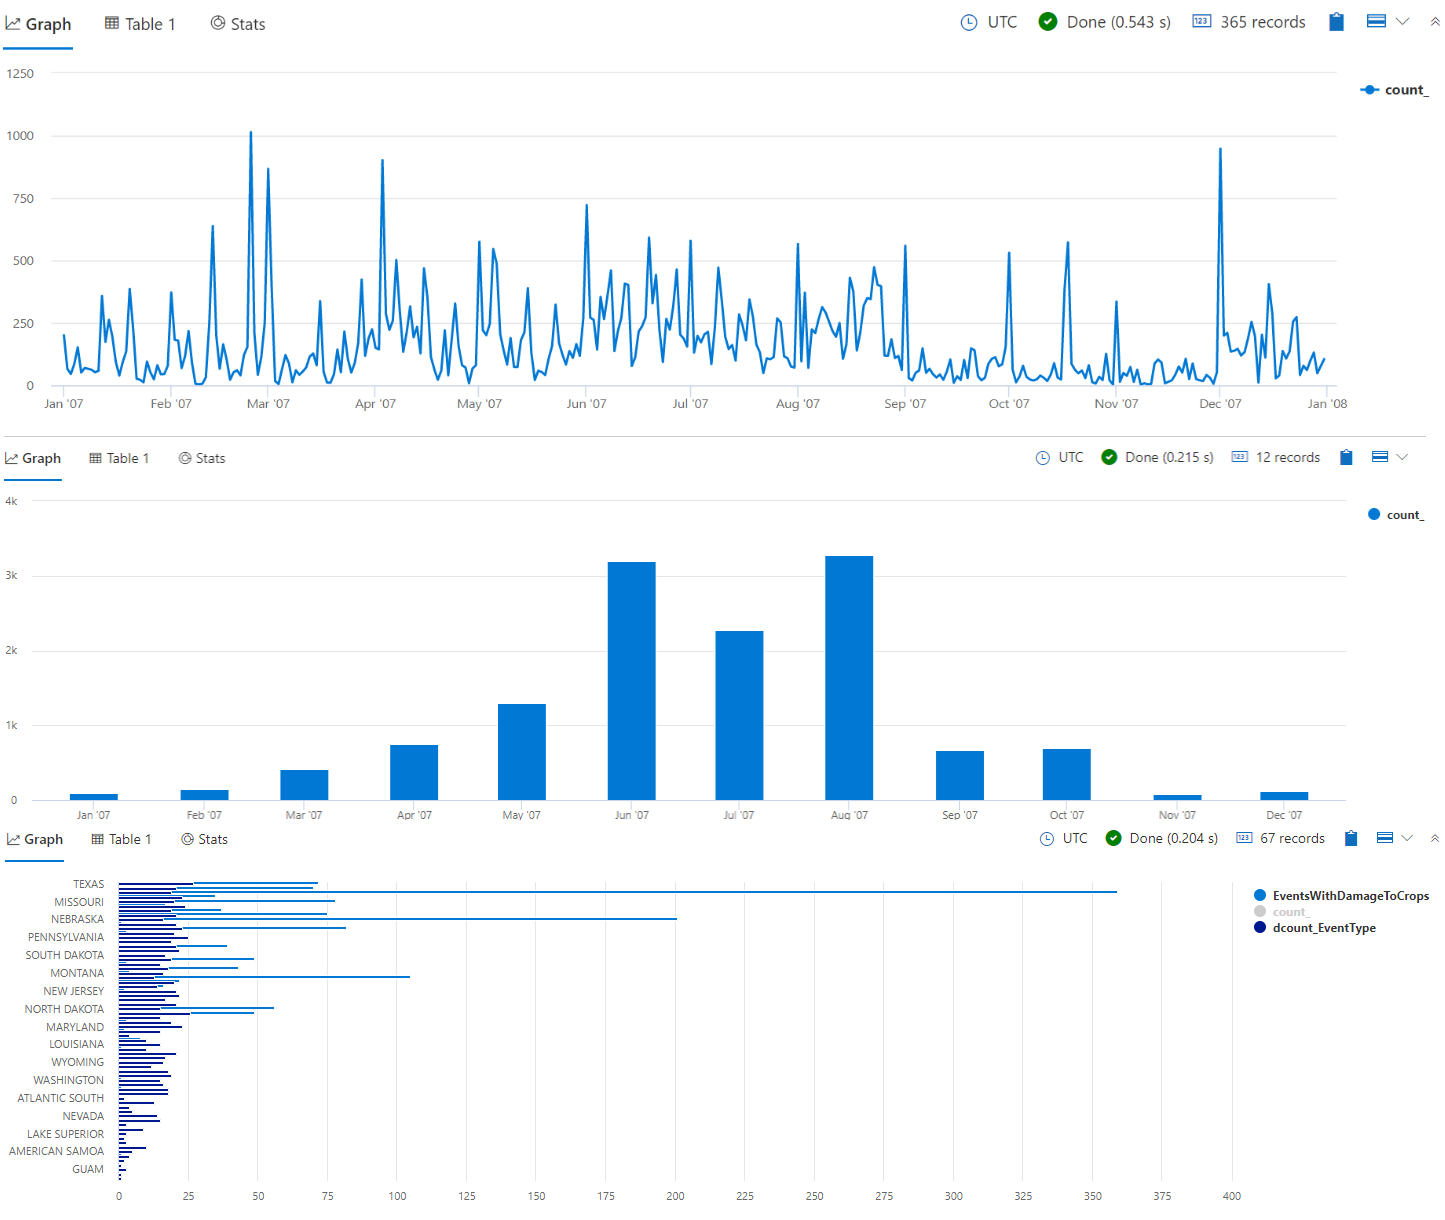Copy results with clipboard icon near 365 records

[1336, 21]
